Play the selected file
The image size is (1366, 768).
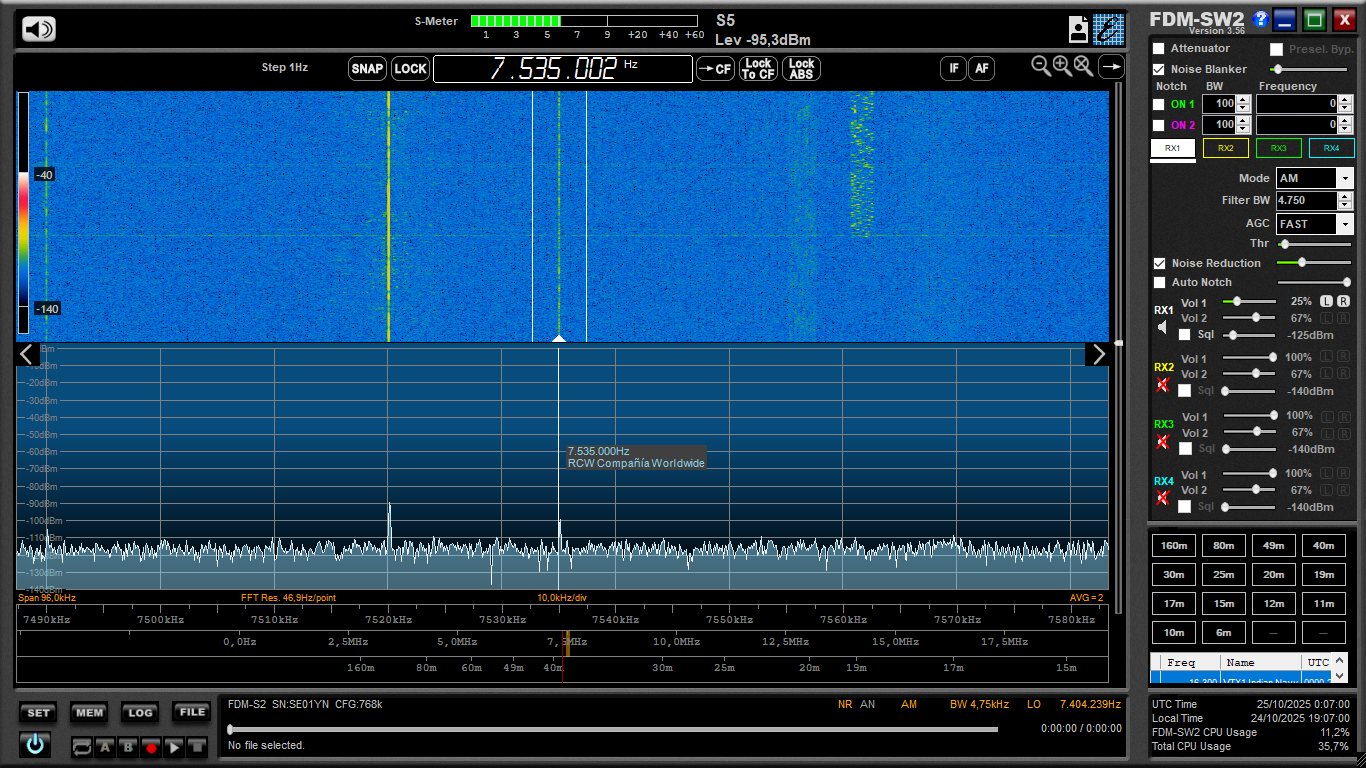[x=174, y=747]
